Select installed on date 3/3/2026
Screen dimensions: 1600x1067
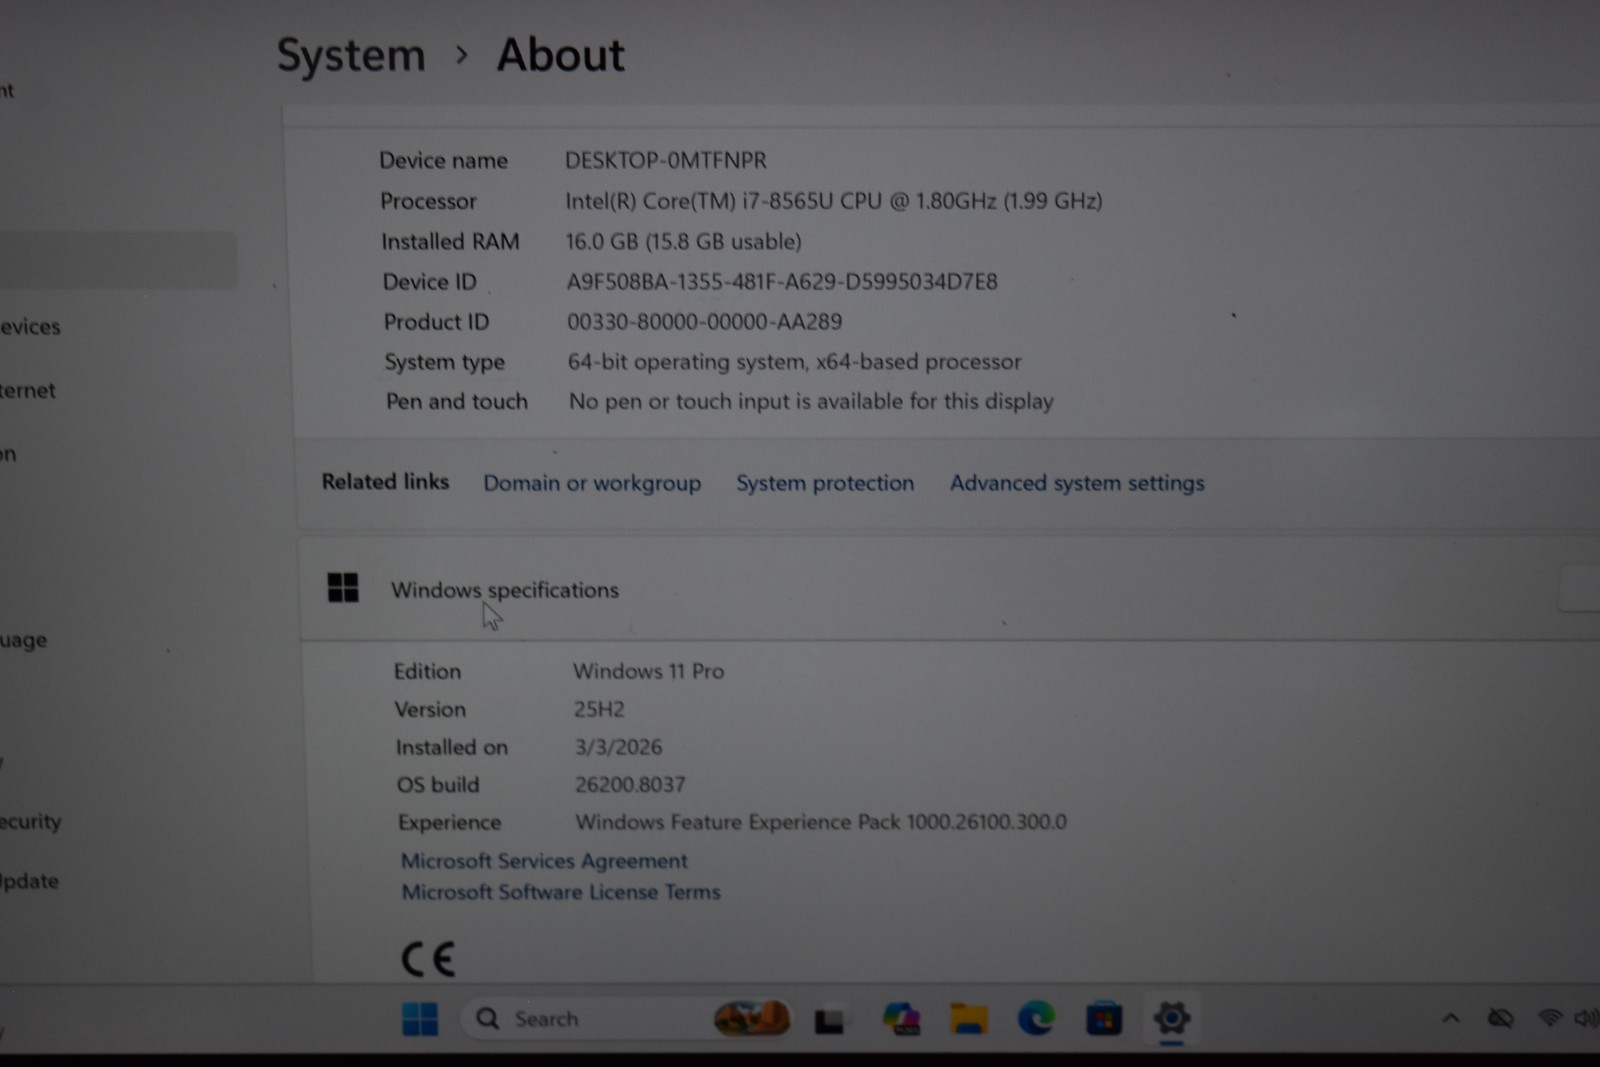[618, 747]
